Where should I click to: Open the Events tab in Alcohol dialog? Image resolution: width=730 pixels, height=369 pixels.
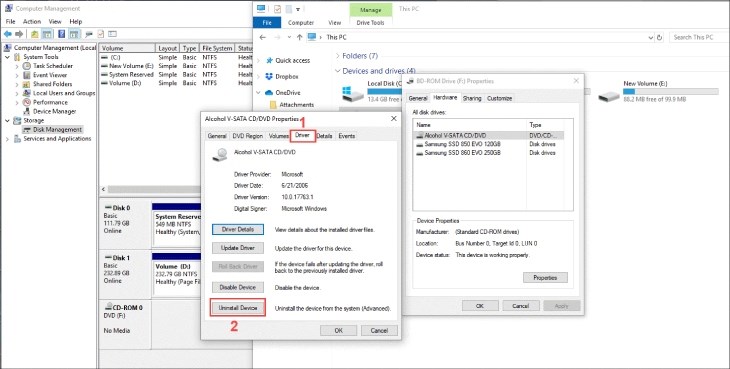tap(346, 136)
